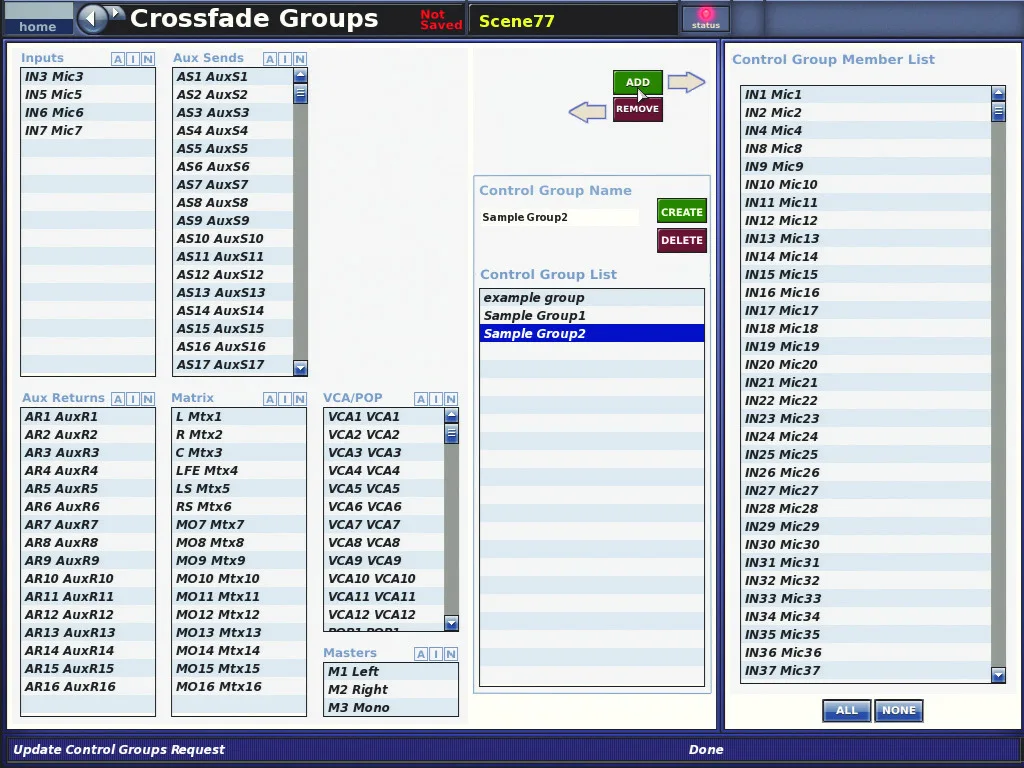The width and height of the screenshot is (1024, 768).
Task: Select 'AS10 AuxS10' in Aux Sends
Action: (233, 238)
